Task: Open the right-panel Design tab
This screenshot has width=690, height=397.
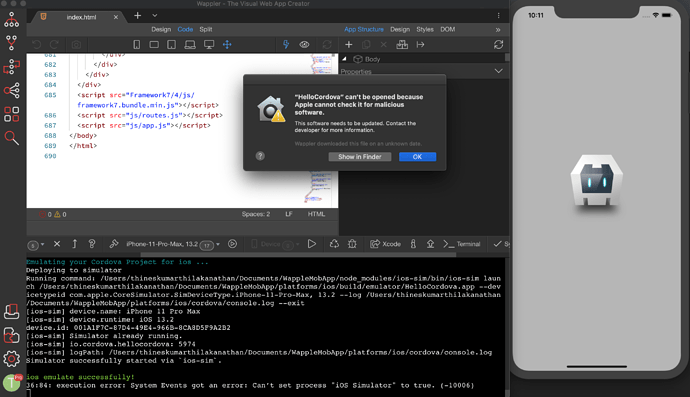Action: click(x=400, y=29)
